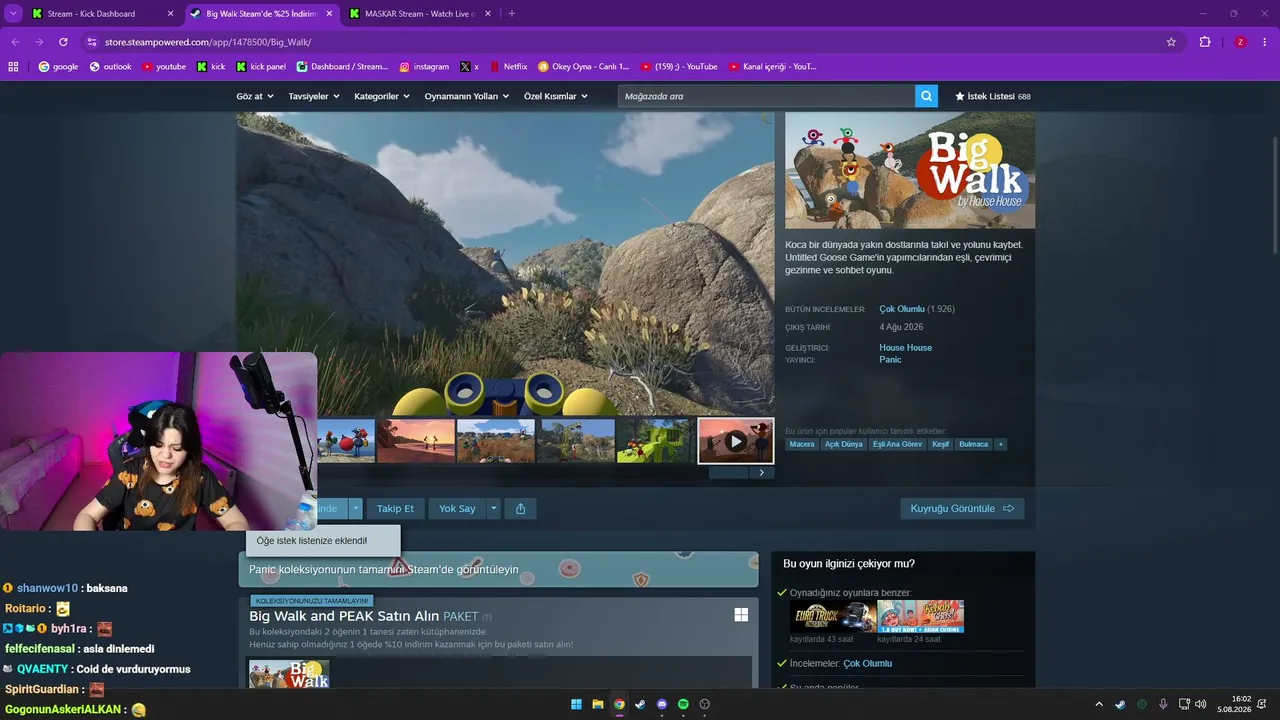The width and height of the screenshot is (1280, 720).
Task: Open the wishlist button dropdown arrow
Action: [x=355, y=508]
